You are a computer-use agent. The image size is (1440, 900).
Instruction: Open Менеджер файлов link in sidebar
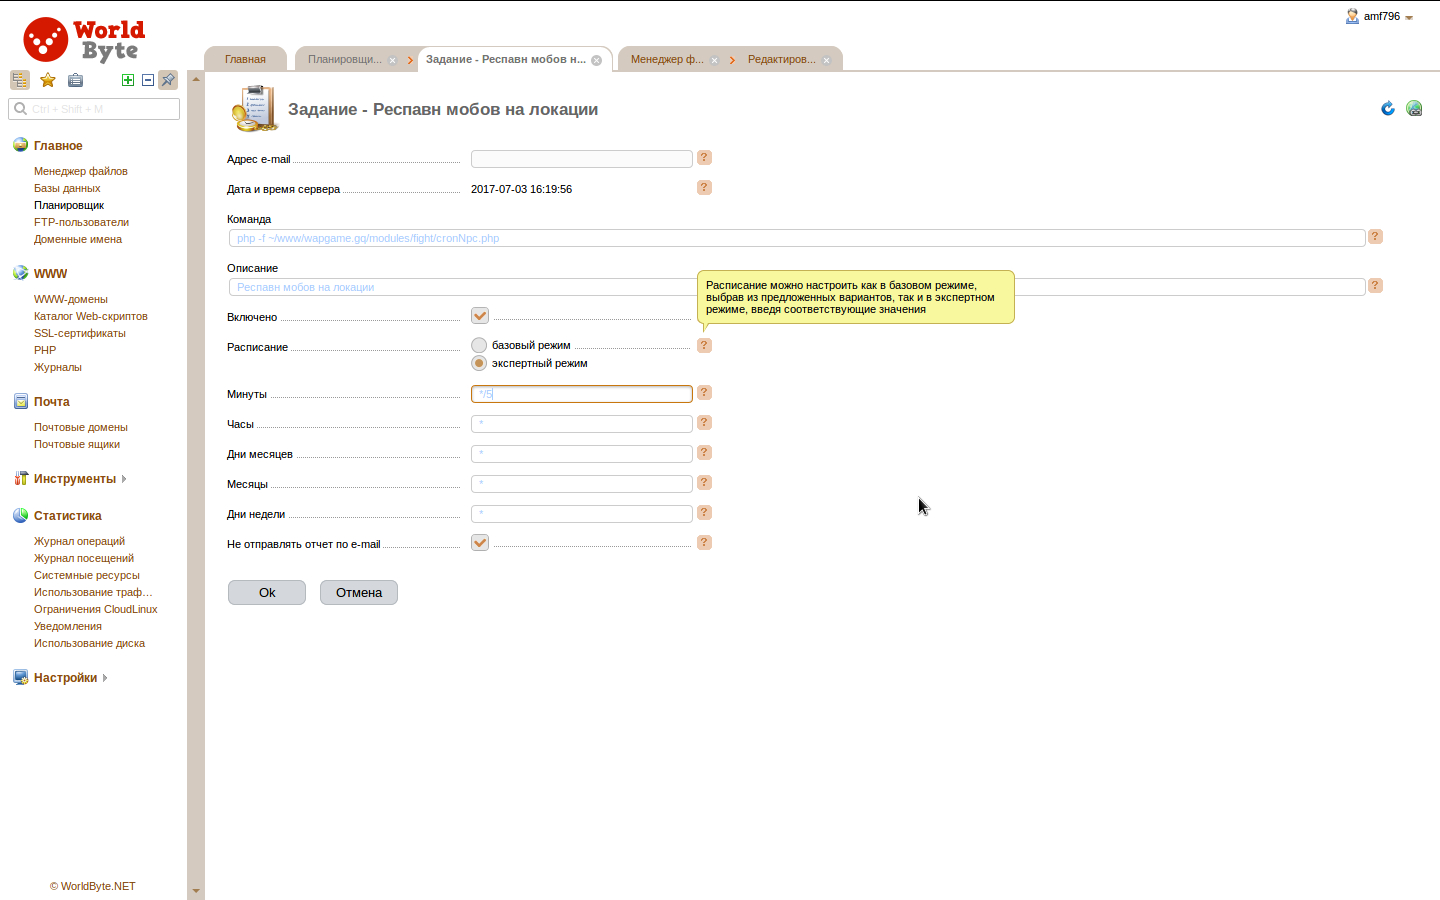(x=81, y=171)
